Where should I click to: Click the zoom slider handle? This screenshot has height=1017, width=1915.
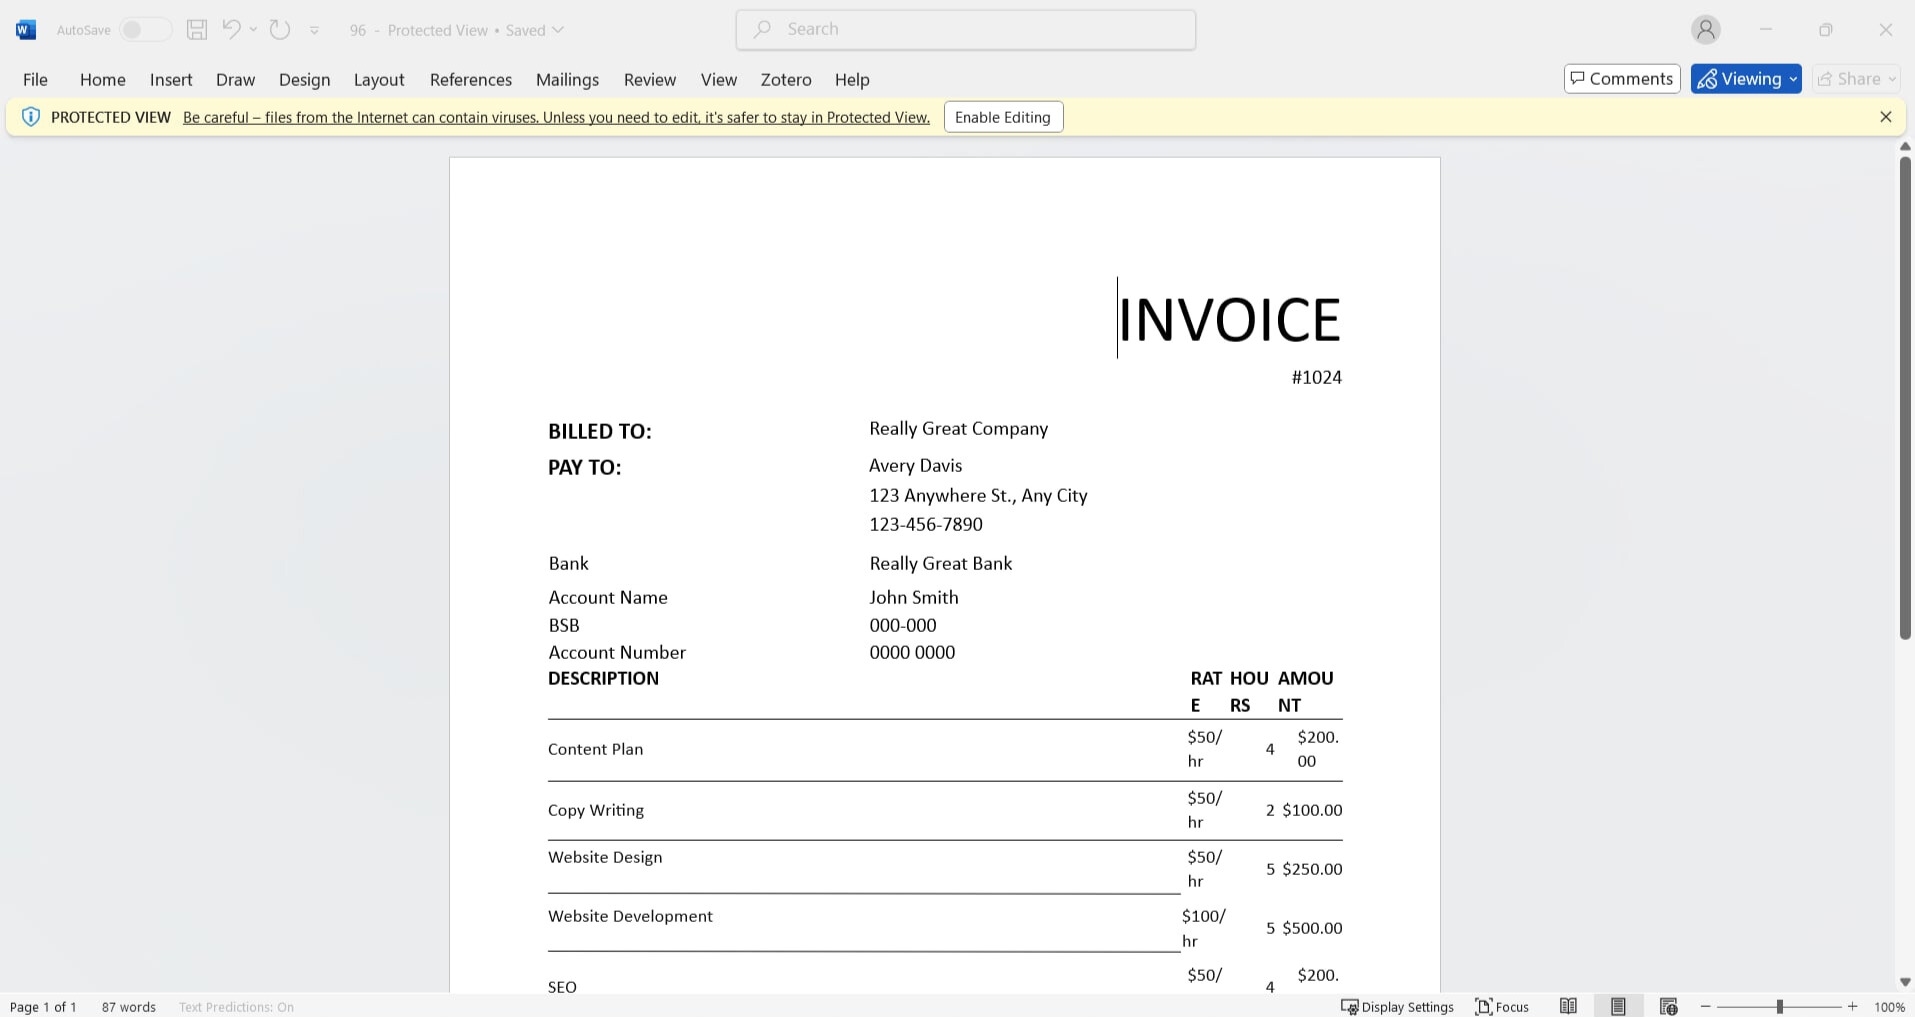pos(1780,1006)
